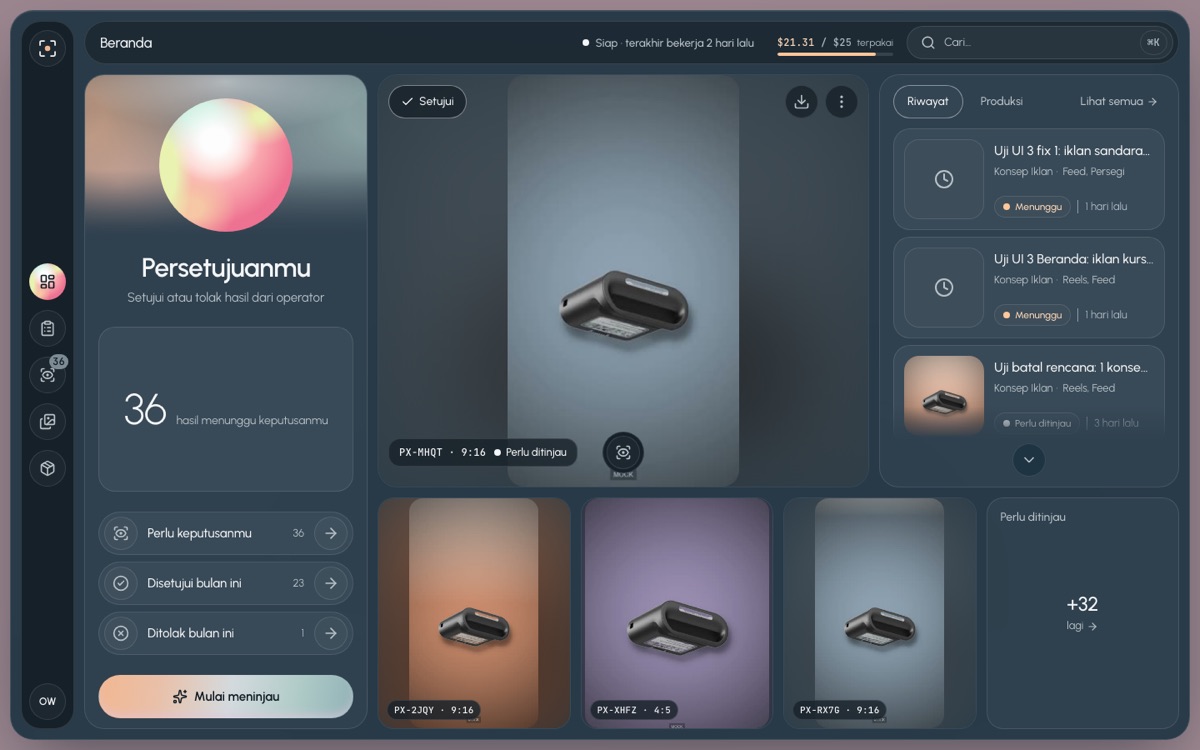The height and width of the screenshot is (750, 1200).
Task: Open the PX-XHFZ 4:5 thumbnail
Action: point(677,613)
